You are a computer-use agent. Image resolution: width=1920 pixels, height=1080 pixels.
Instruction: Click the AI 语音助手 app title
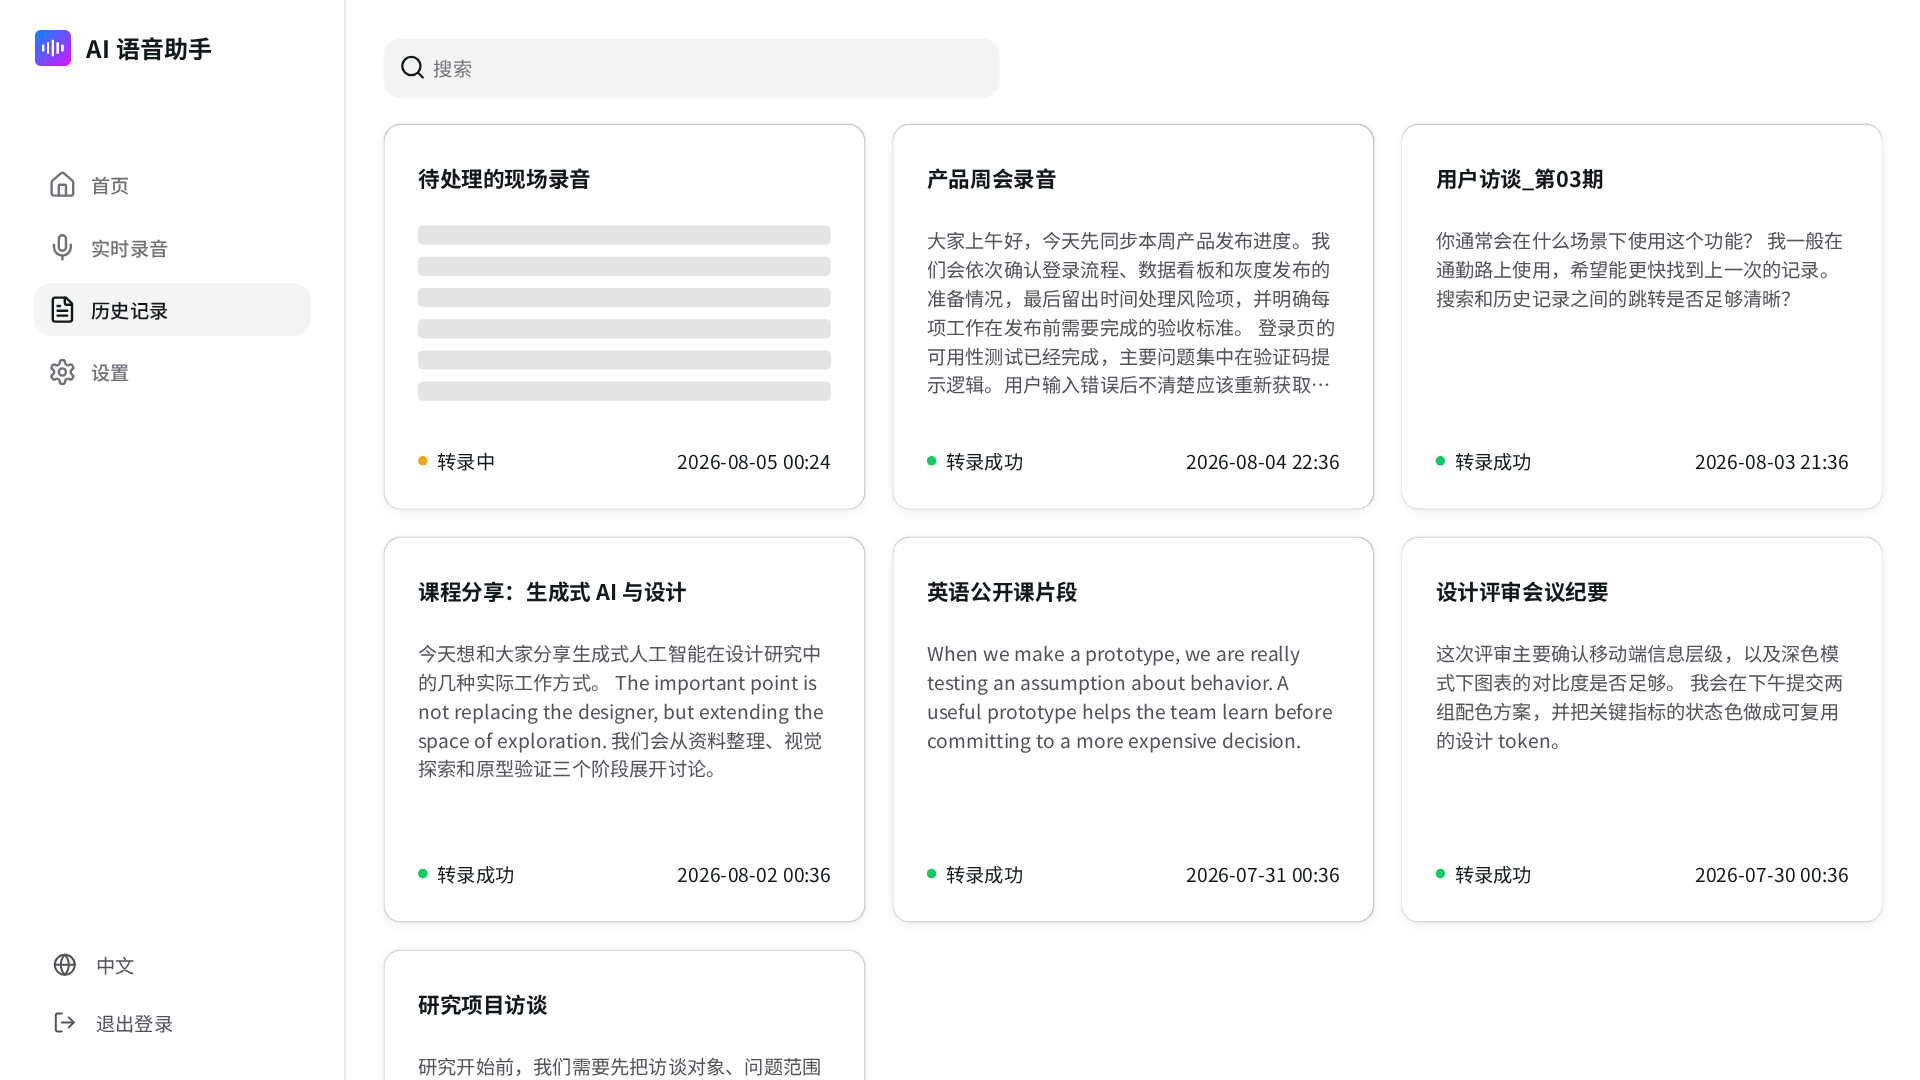click(x=149, y=48)
